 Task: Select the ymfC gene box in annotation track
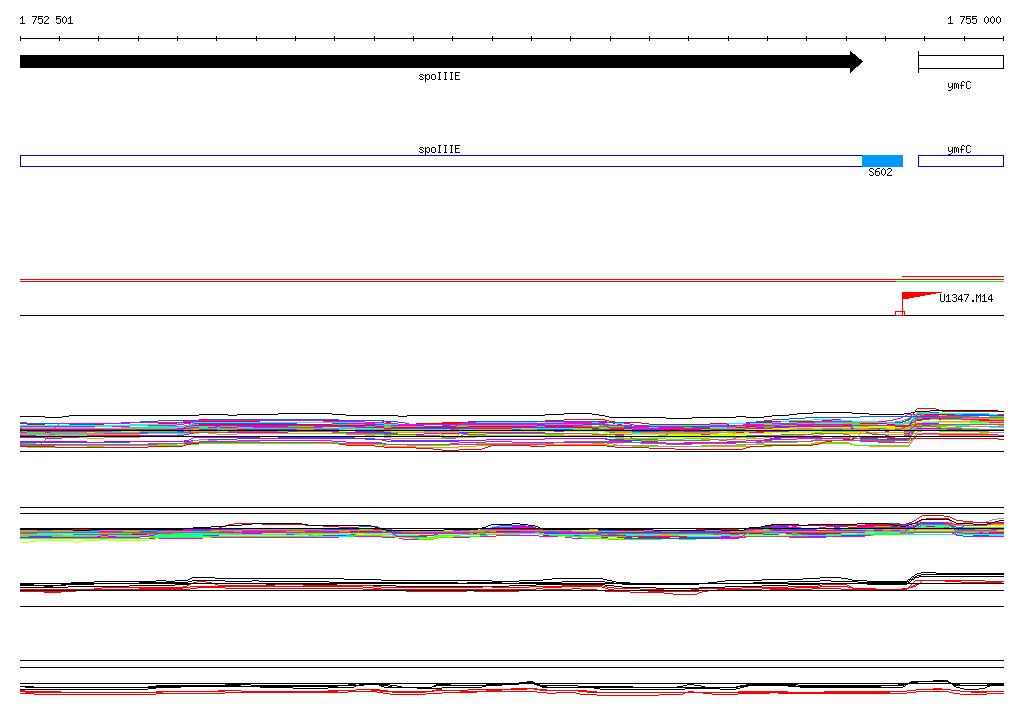961,62
